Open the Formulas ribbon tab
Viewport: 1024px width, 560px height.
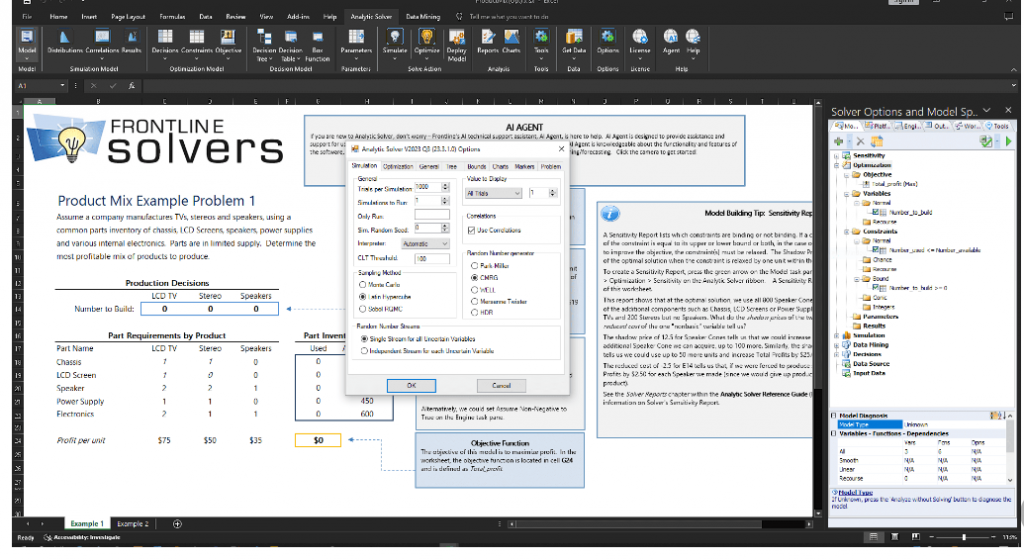(172, 16)
